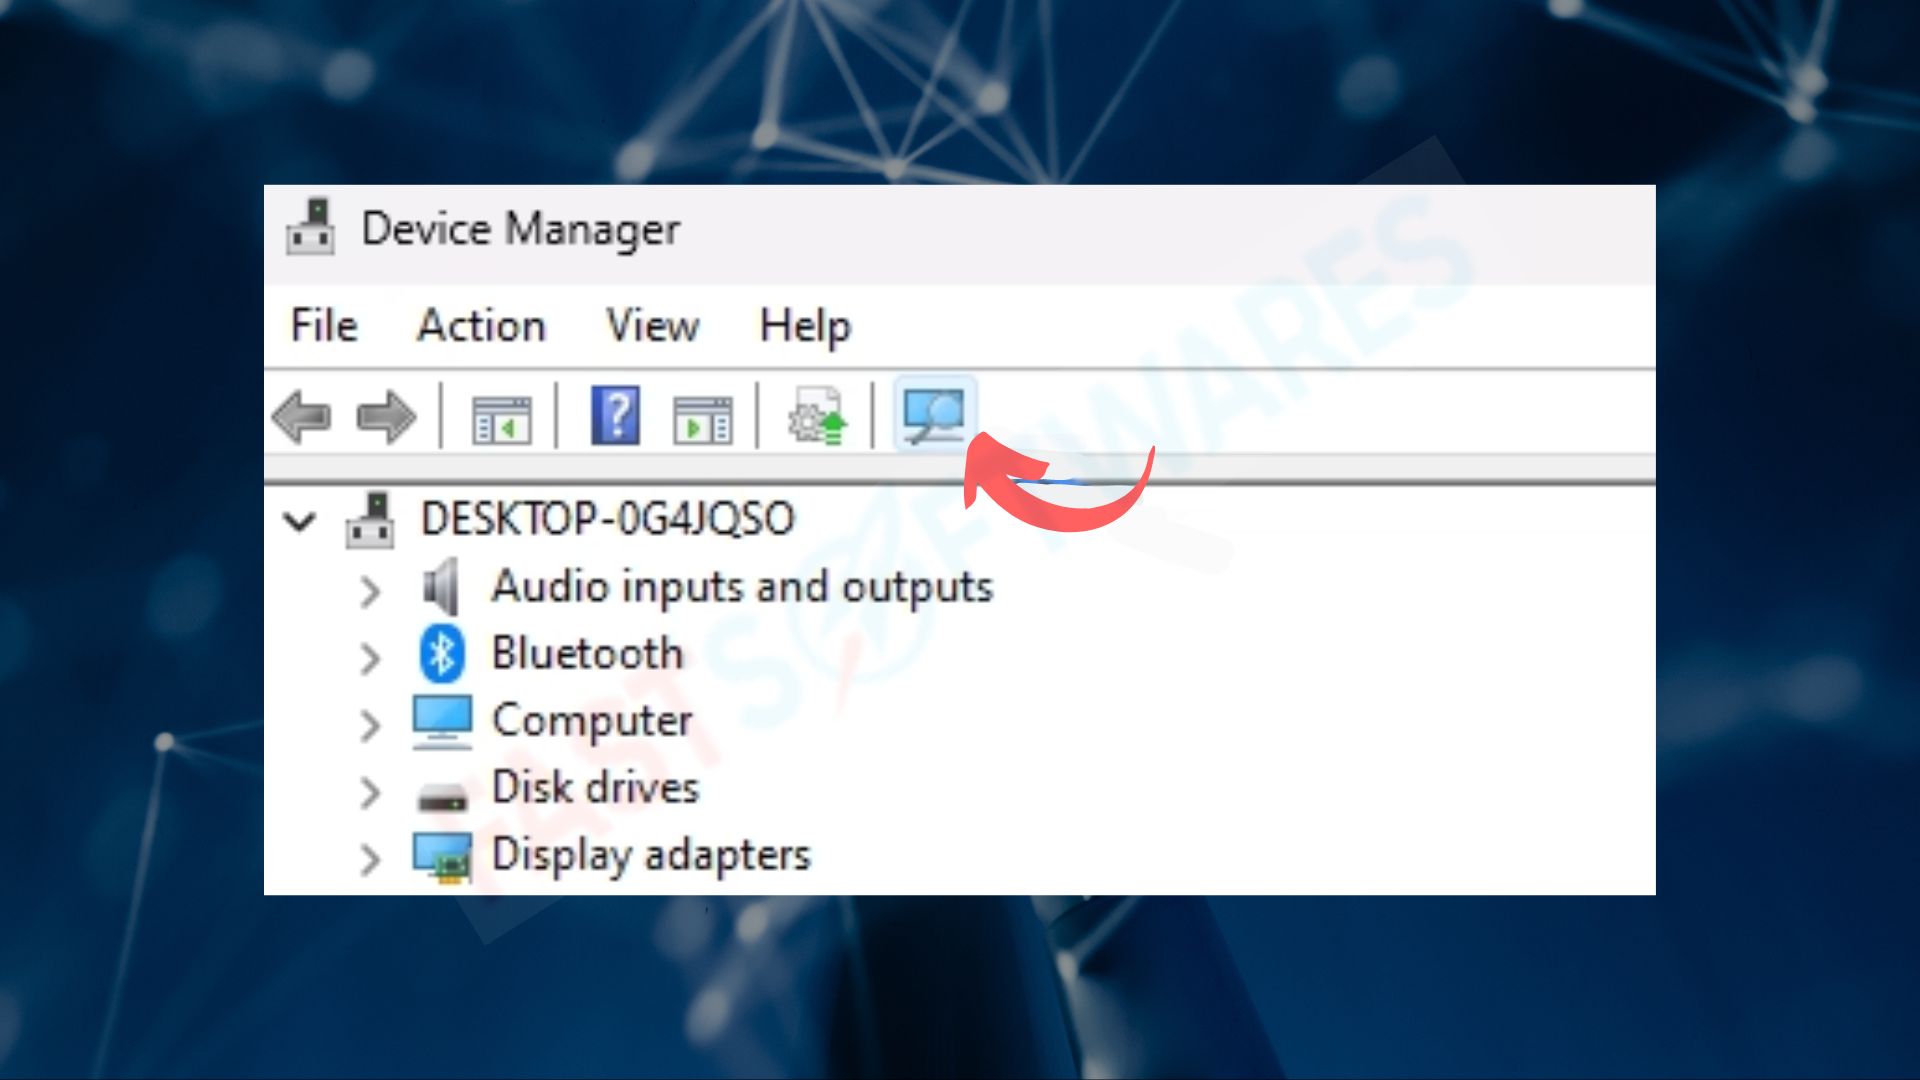The height and width of the screenshot is (1080, 1920).
Task: Open the Help menu
Action: (x=805, y=327)
